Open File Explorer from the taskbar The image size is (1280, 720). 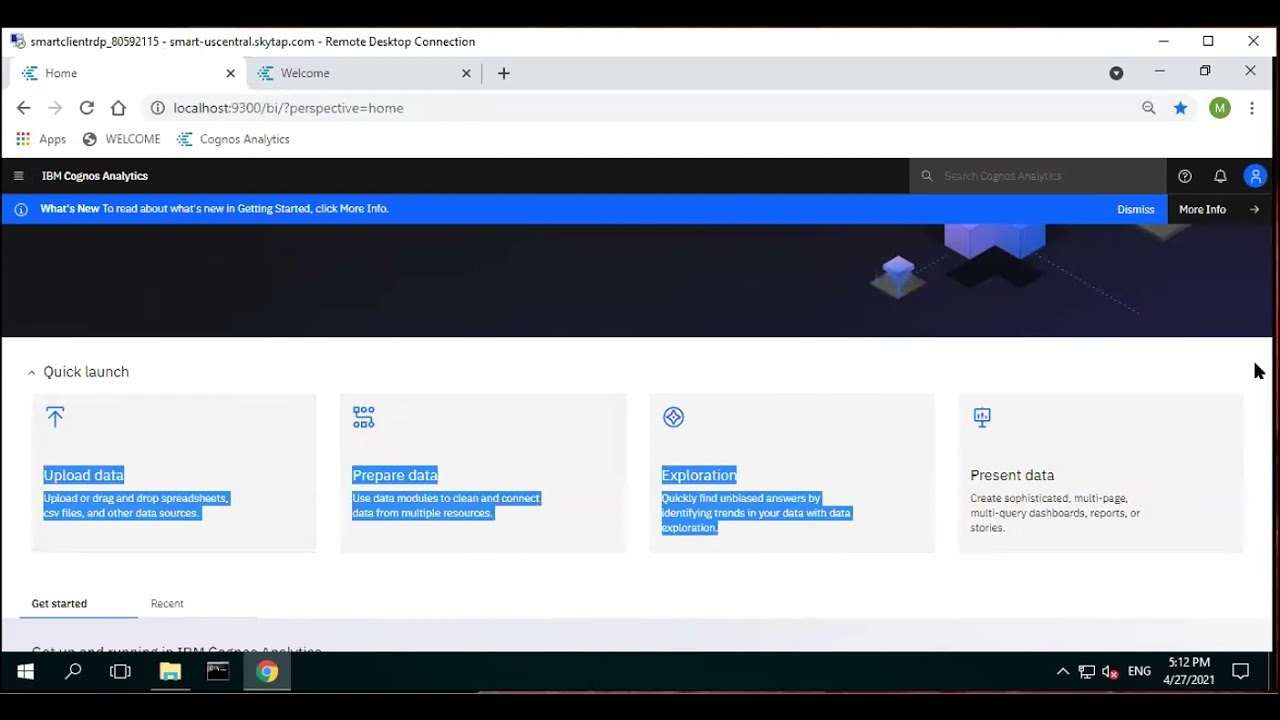[x=169, y=672]
